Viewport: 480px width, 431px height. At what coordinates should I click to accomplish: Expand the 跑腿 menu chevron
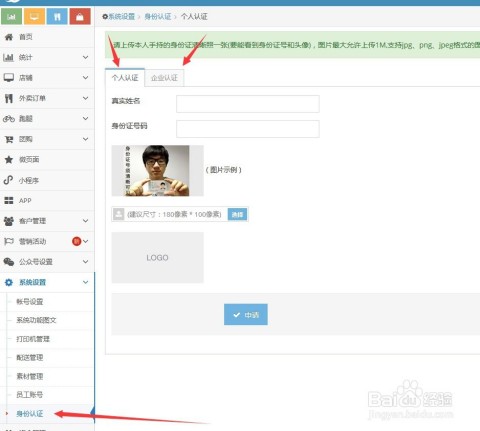pos(86,119)
